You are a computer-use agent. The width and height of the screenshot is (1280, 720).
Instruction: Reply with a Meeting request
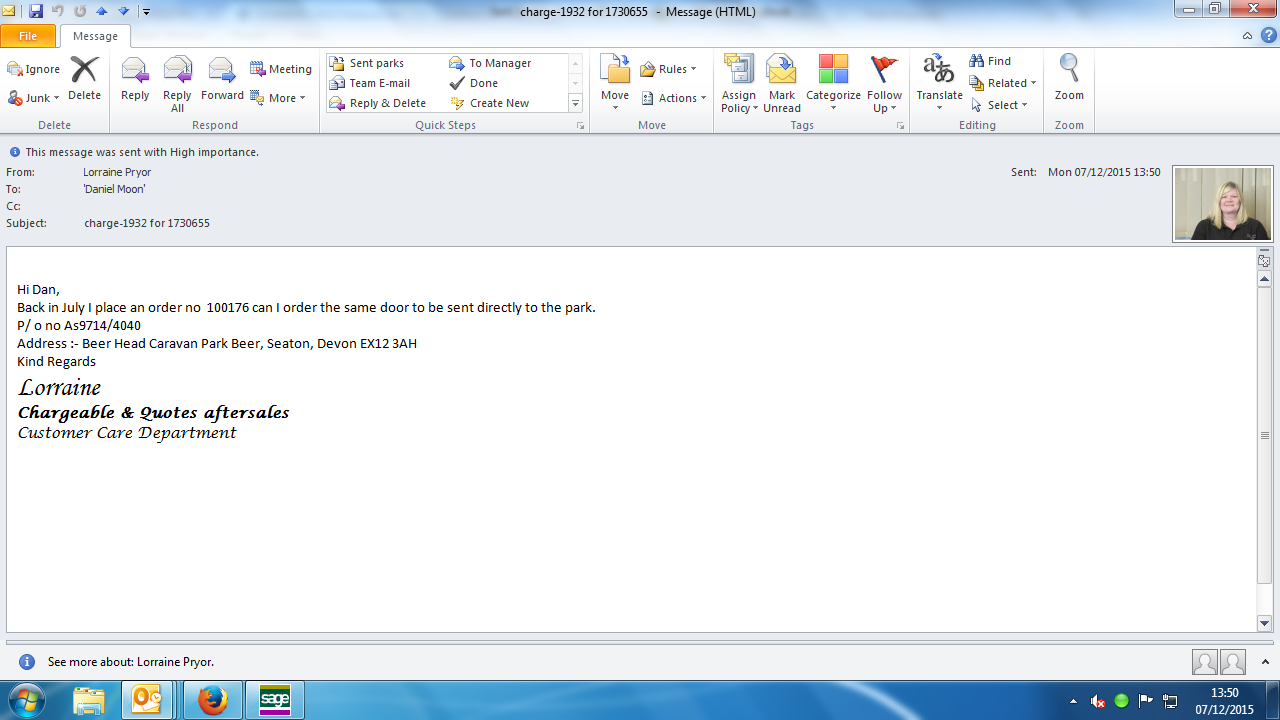pos(281,69)
